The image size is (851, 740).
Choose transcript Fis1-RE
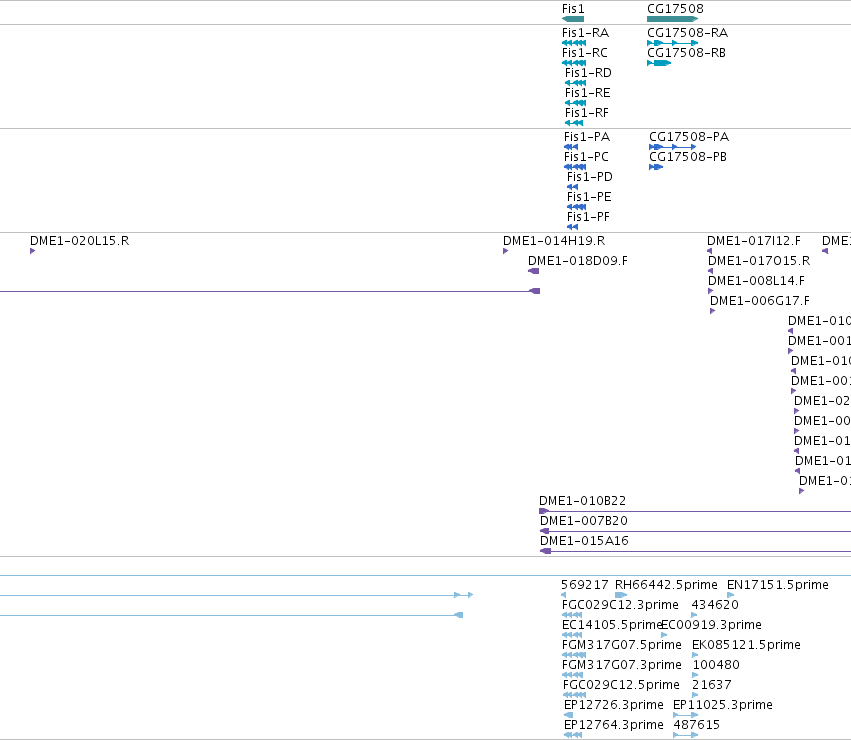(x=588, y=93)
